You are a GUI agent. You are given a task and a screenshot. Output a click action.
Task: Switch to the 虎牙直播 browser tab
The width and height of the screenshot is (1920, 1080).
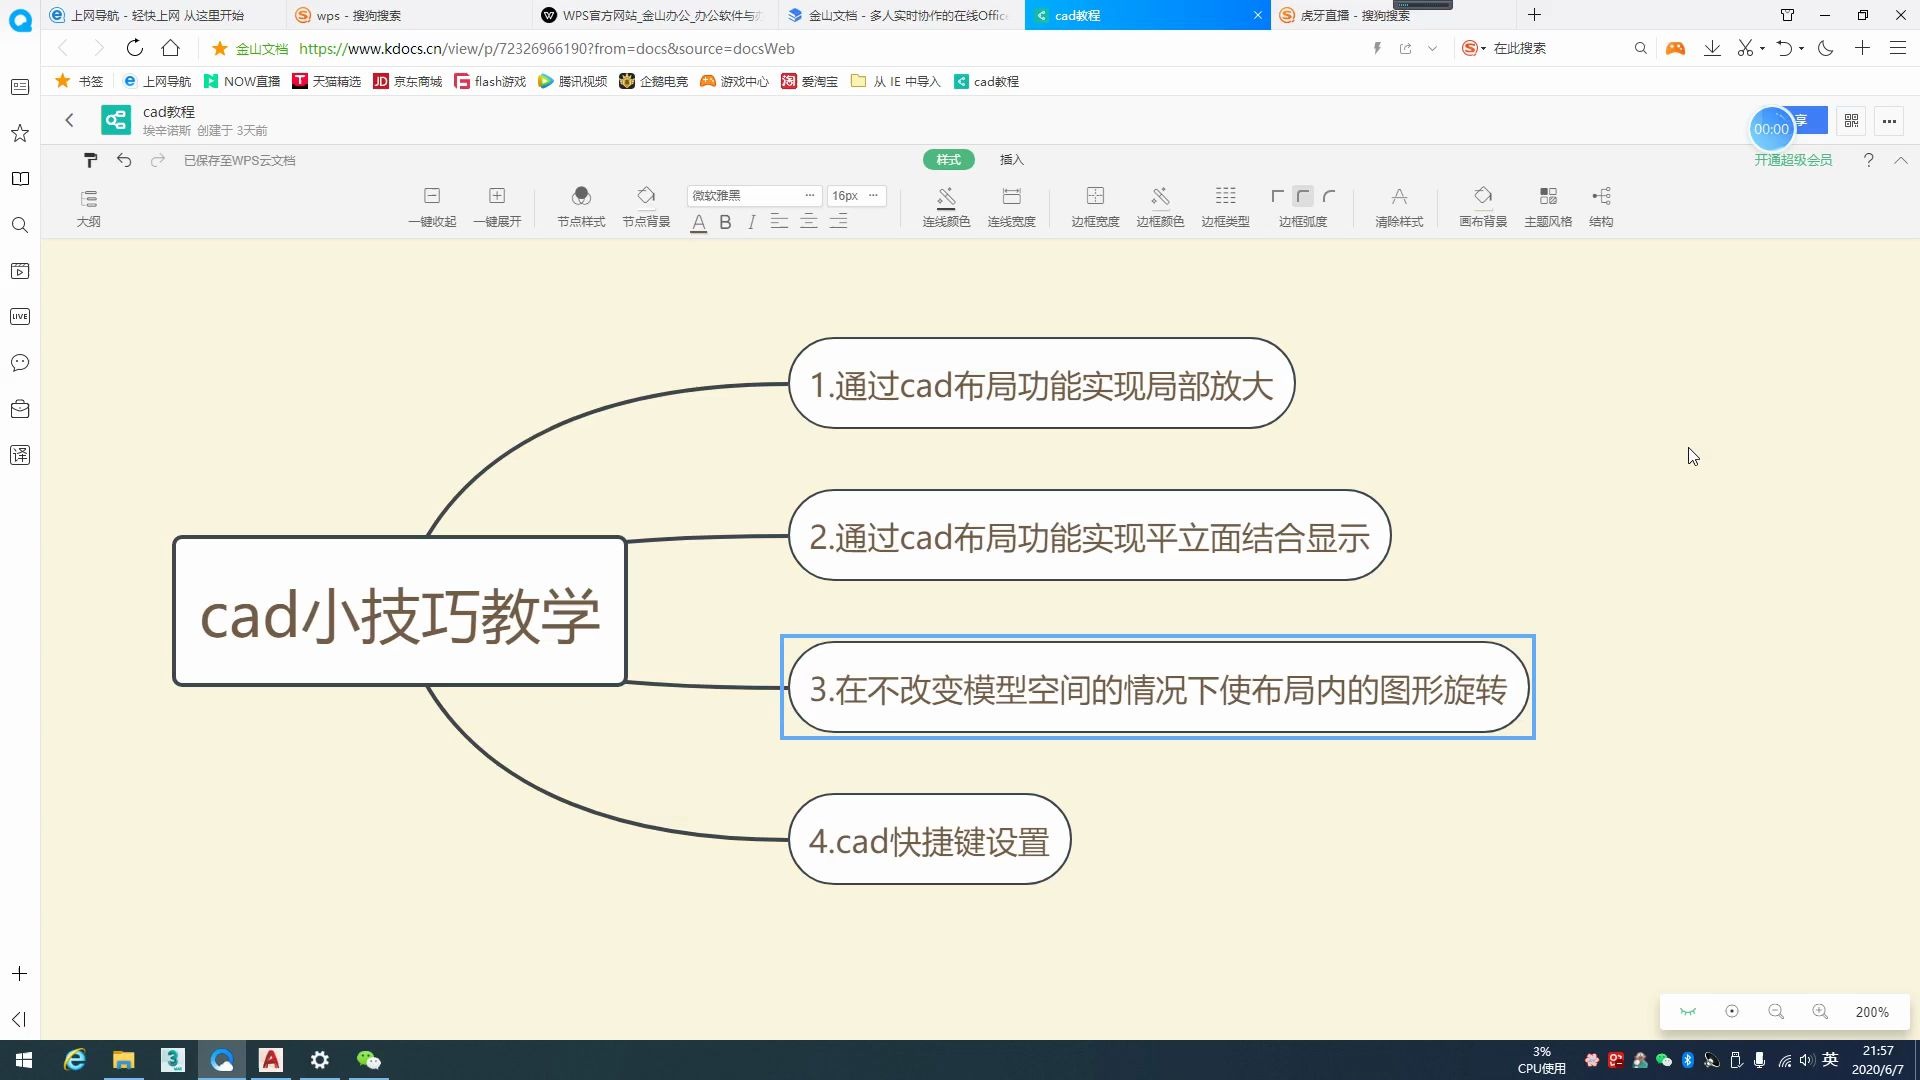(1392, 15)
